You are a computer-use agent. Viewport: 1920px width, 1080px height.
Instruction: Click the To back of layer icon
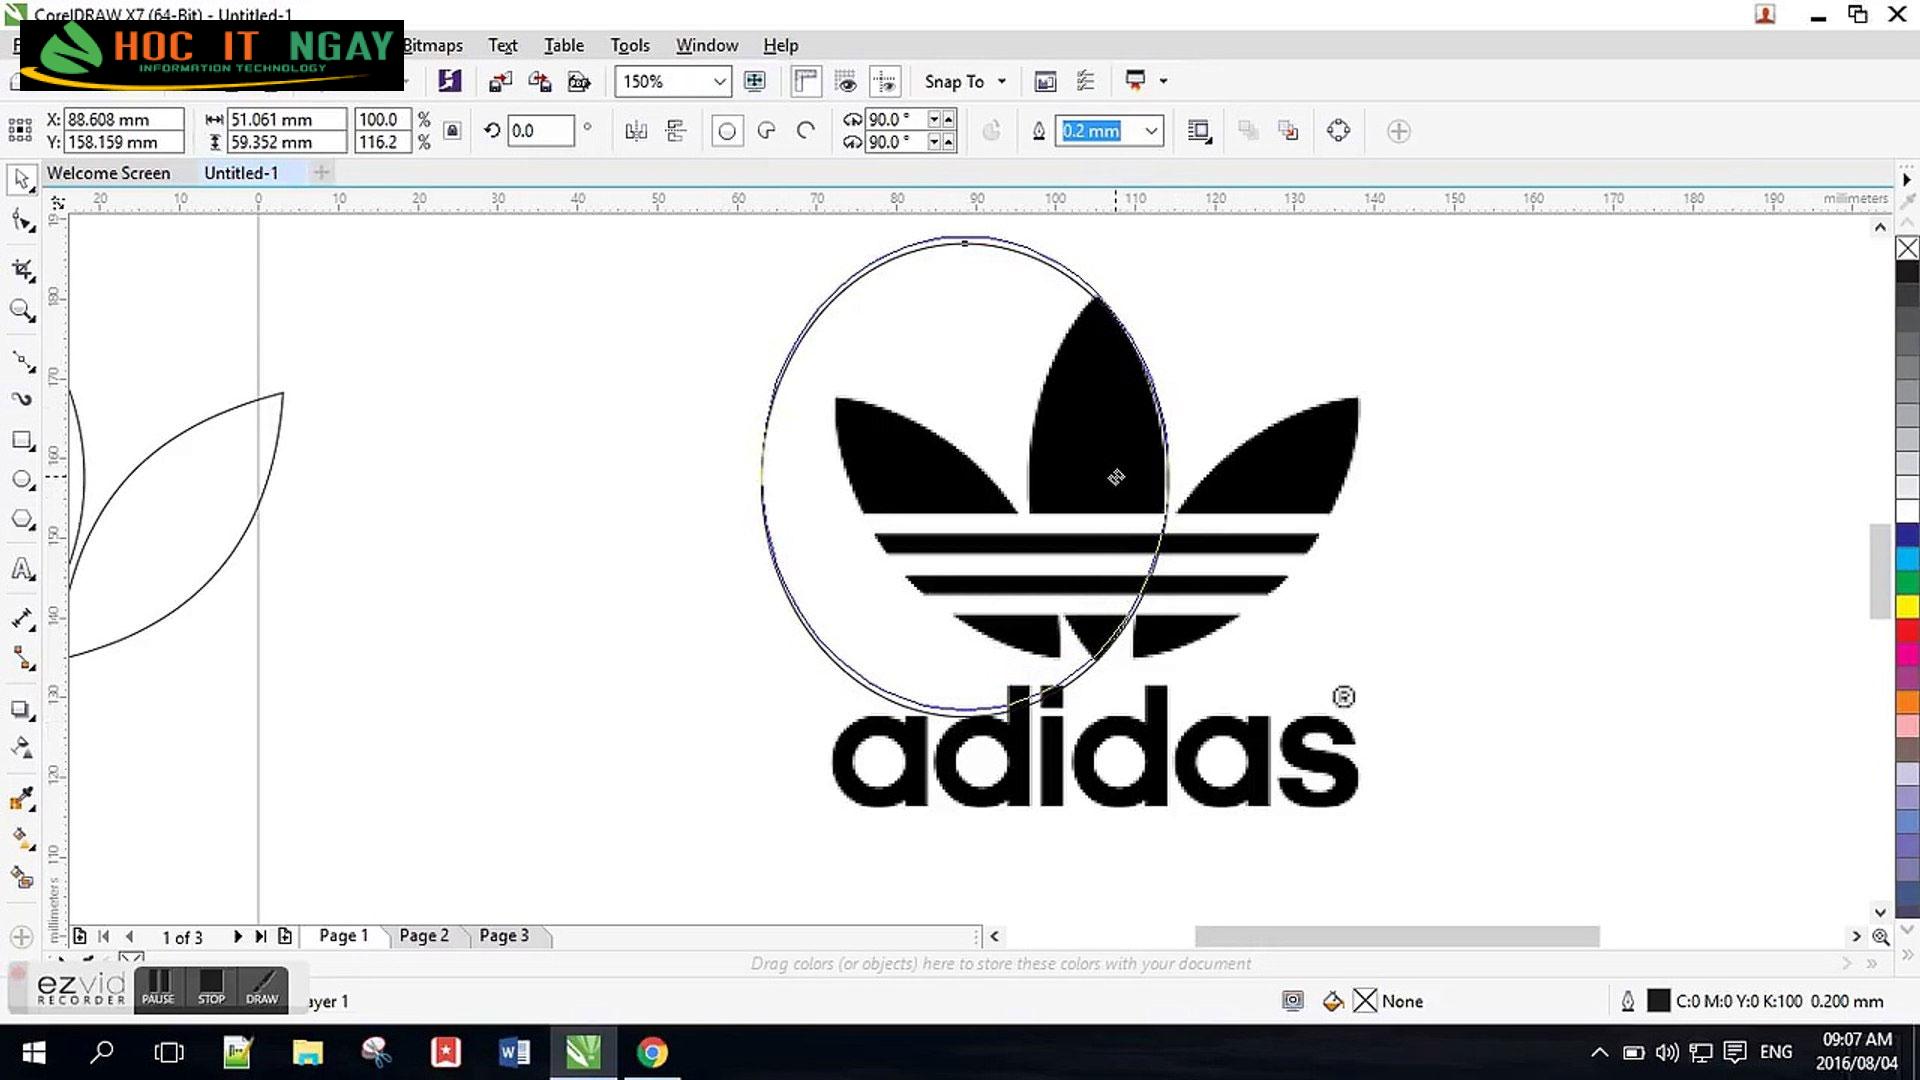pos(1288,131)
